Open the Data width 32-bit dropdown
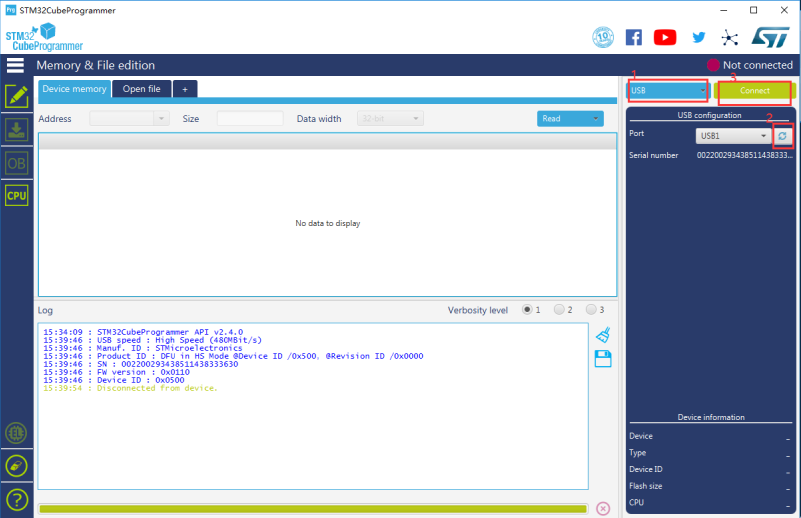The height and width of the screenshot is (518, 801). 390,119
